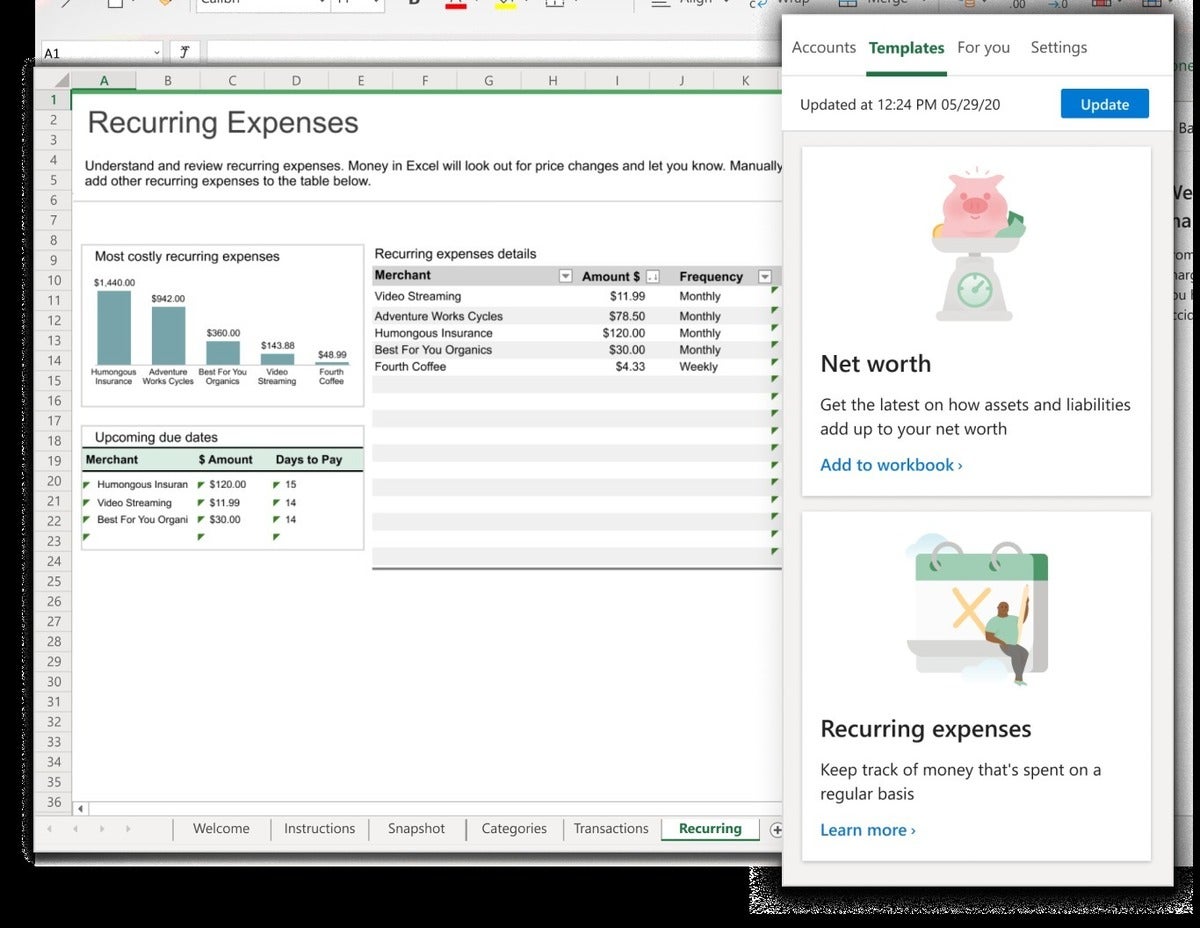Click the last-sheet navigation arrow
Viewport: 1200px width, 928px height.
(x=127, y=829)
